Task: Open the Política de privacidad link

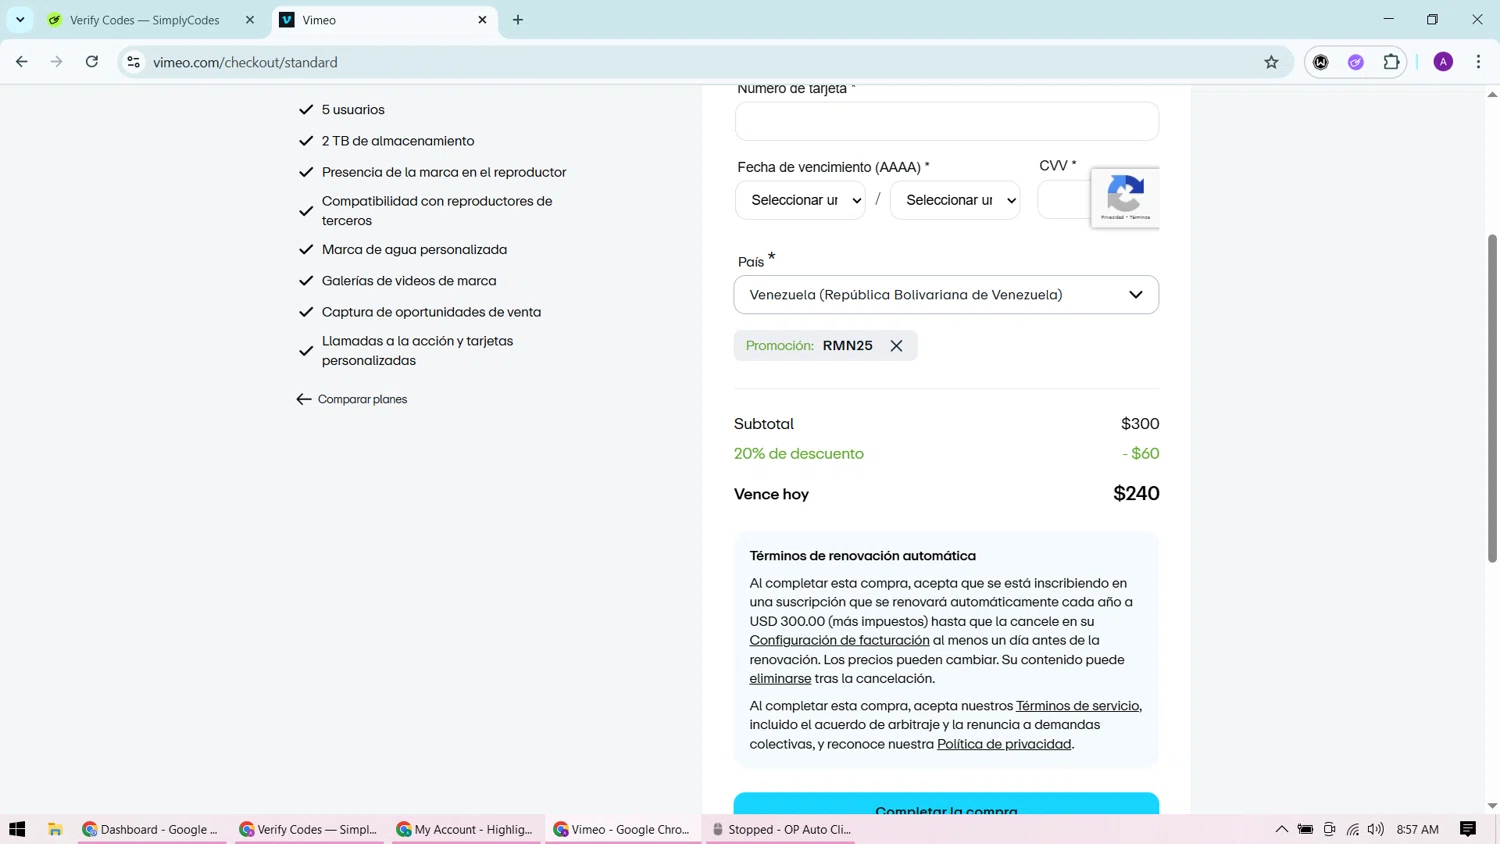Action: click(x=1003, y=744)
